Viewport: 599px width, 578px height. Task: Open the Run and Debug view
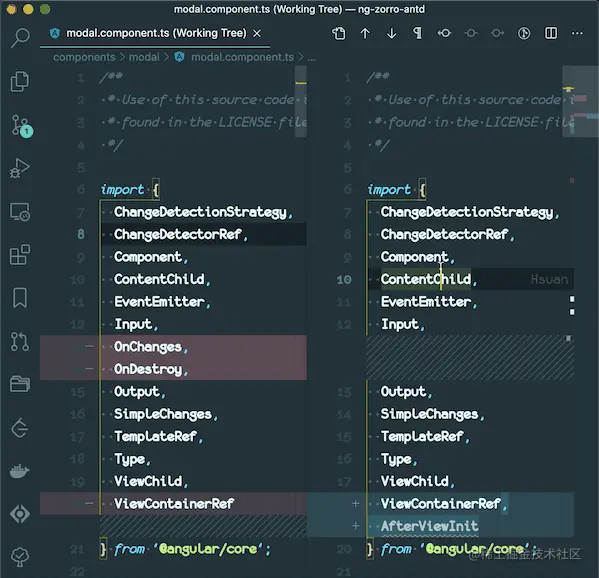(20, 168)
